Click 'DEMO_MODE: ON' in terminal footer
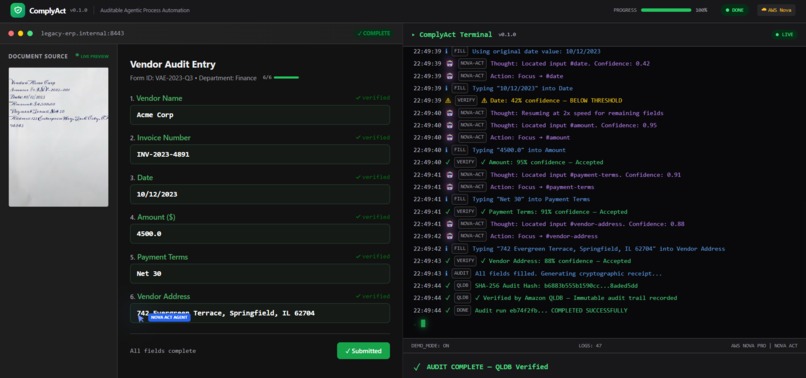This screenshot has height=378, width=806. (430, 346)
